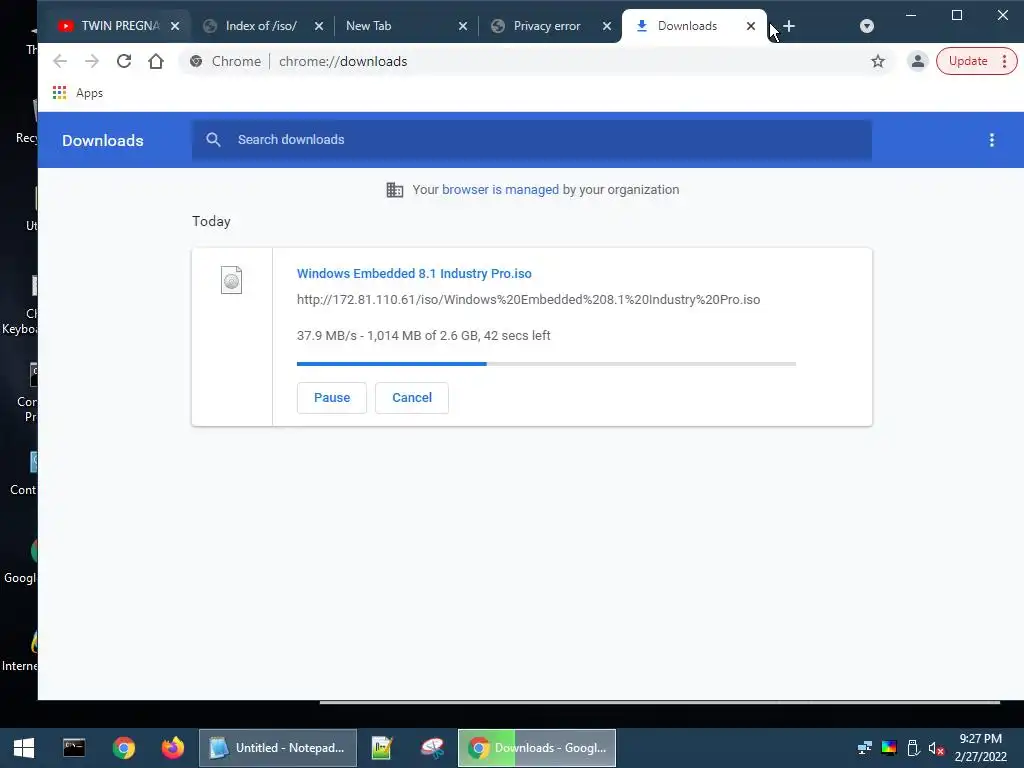Image resolution: width=1024 pixels, height=768 pixels.
Task: Click the download progress bar
Action: click(546, 364)
